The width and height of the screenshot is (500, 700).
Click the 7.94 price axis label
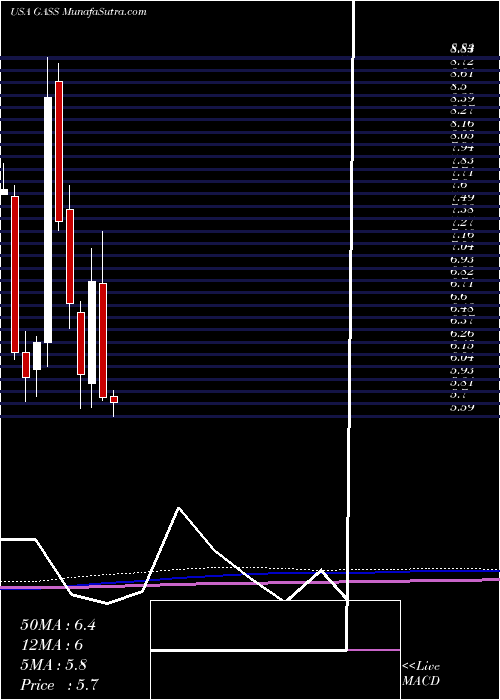tap(462, 147)
